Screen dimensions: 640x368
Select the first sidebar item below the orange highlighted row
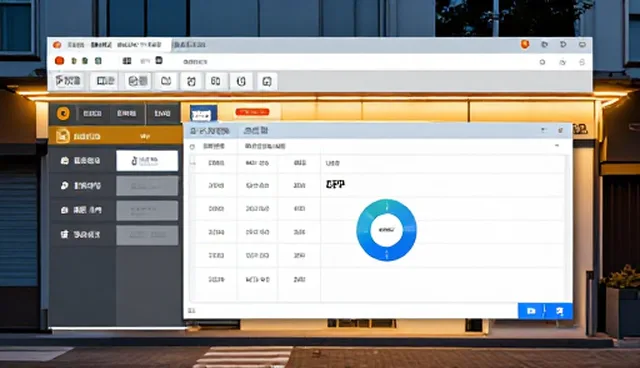[x=81, y=161]
